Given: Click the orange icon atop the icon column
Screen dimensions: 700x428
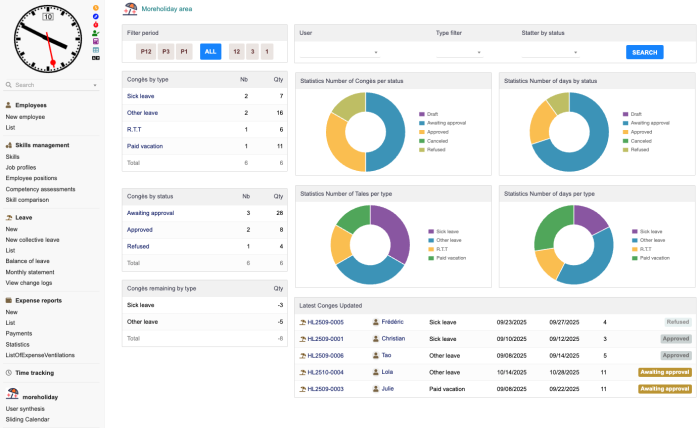Looking at the screenshot, I should point(95,8).
